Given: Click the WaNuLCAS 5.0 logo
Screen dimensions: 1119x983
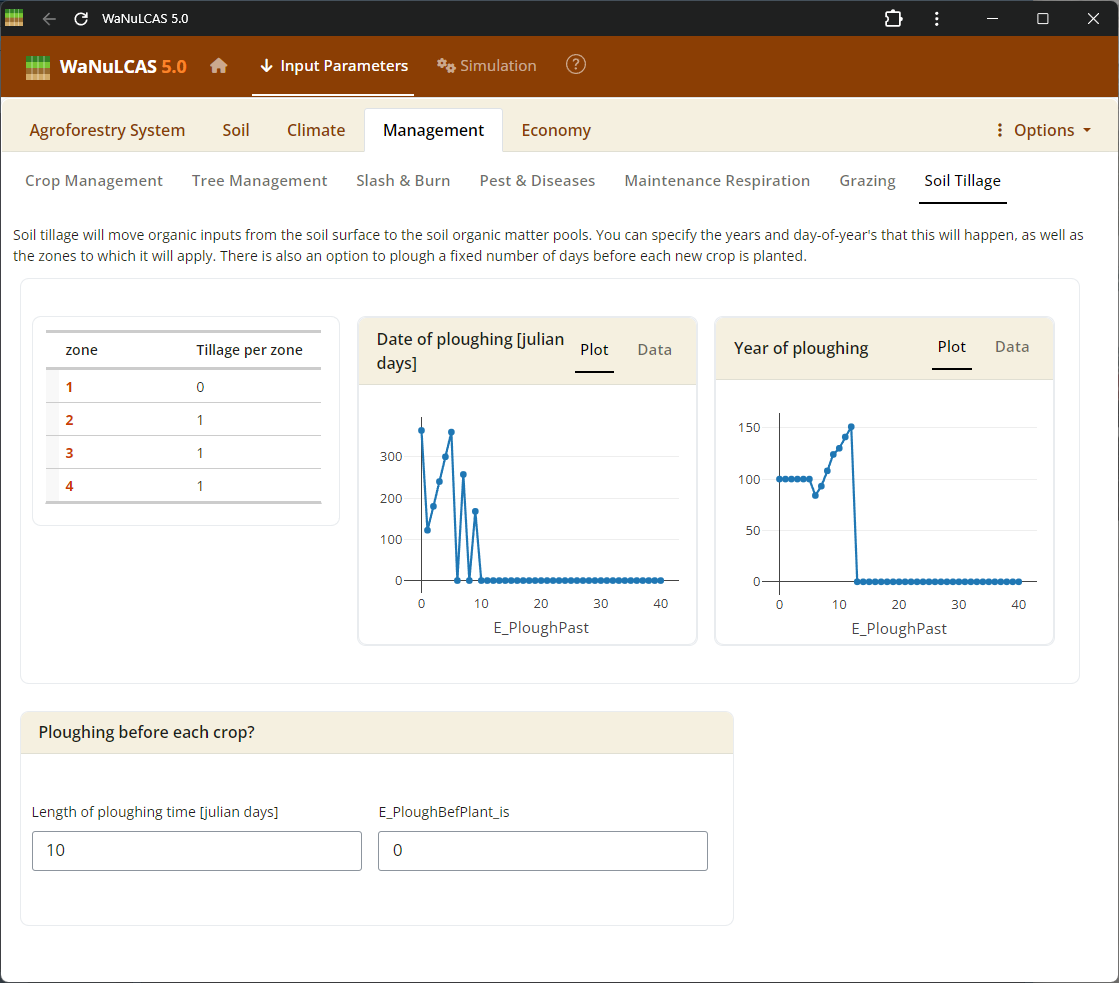Looking at the screenshot, I should (x=106, y=67).
